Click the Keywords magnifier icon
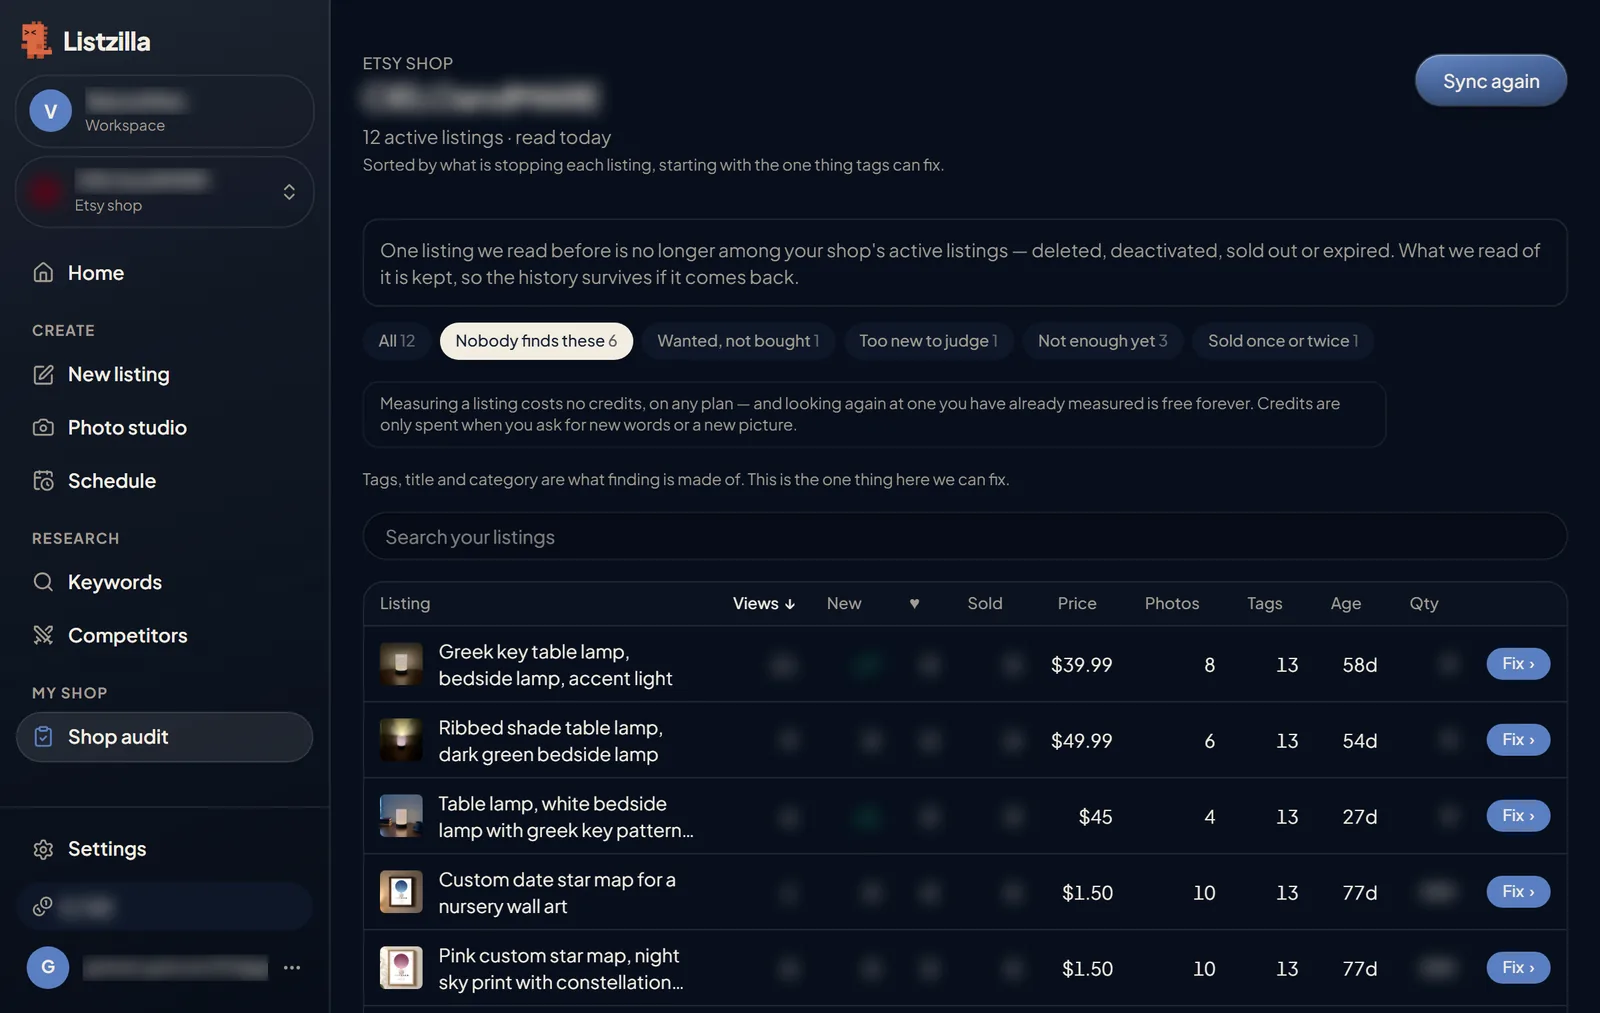The width and height of the screenshot is (1600, 1013). coord(43,582)
